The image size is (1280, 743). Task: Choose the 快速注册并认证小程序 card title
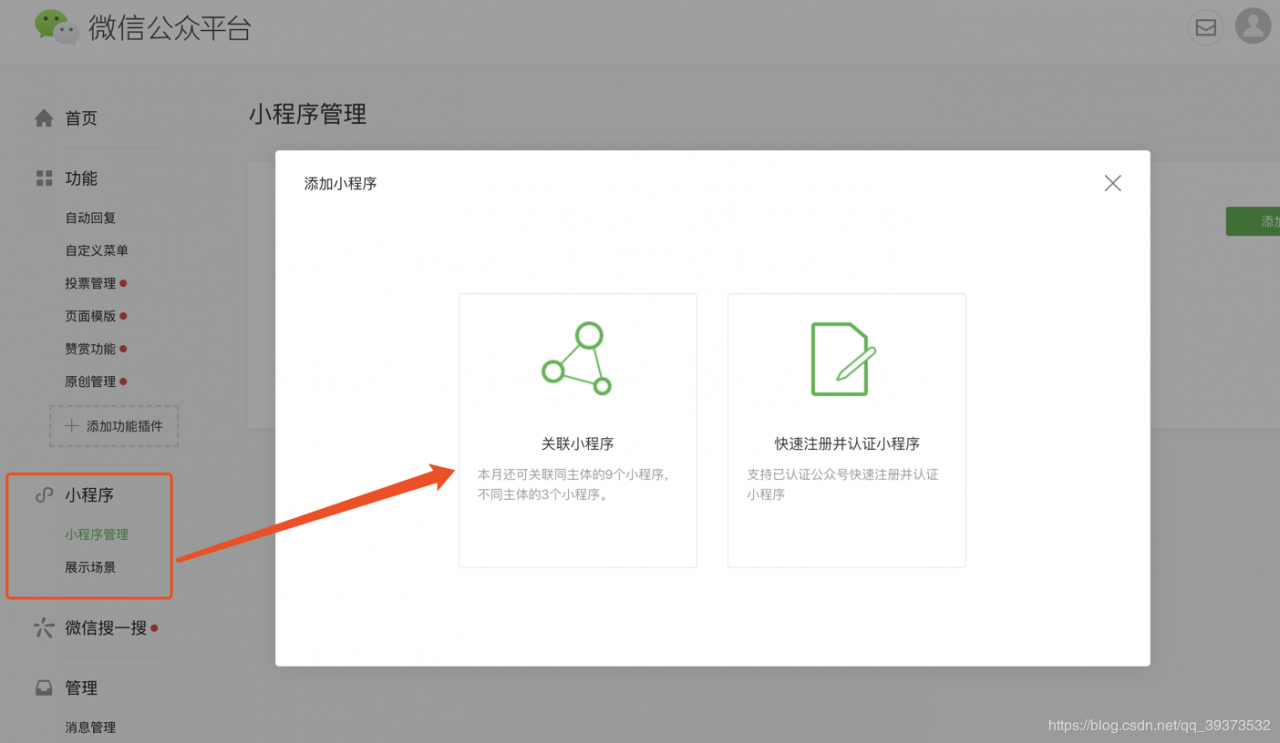(847, 443)
